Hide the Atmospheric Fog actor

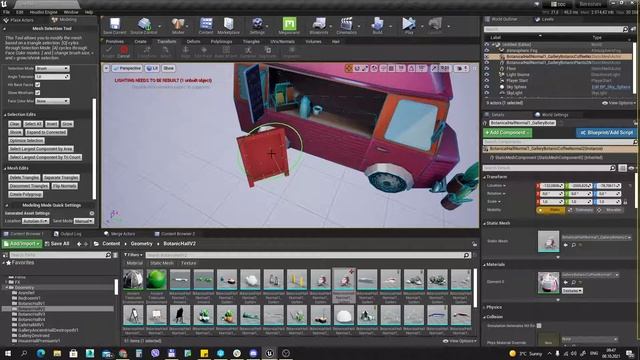tap(487, 50)
